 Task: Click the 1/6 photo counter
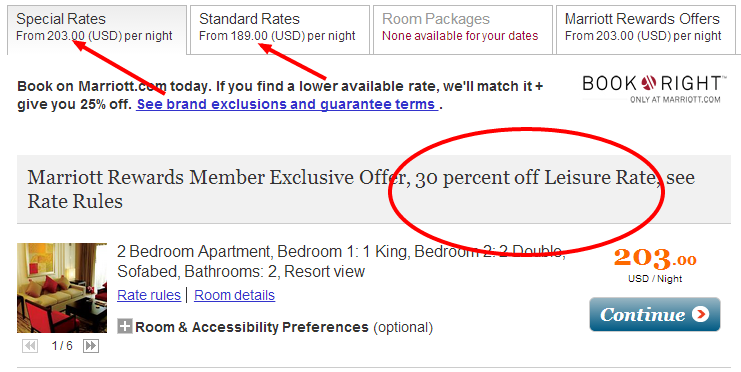pos(62,346)
